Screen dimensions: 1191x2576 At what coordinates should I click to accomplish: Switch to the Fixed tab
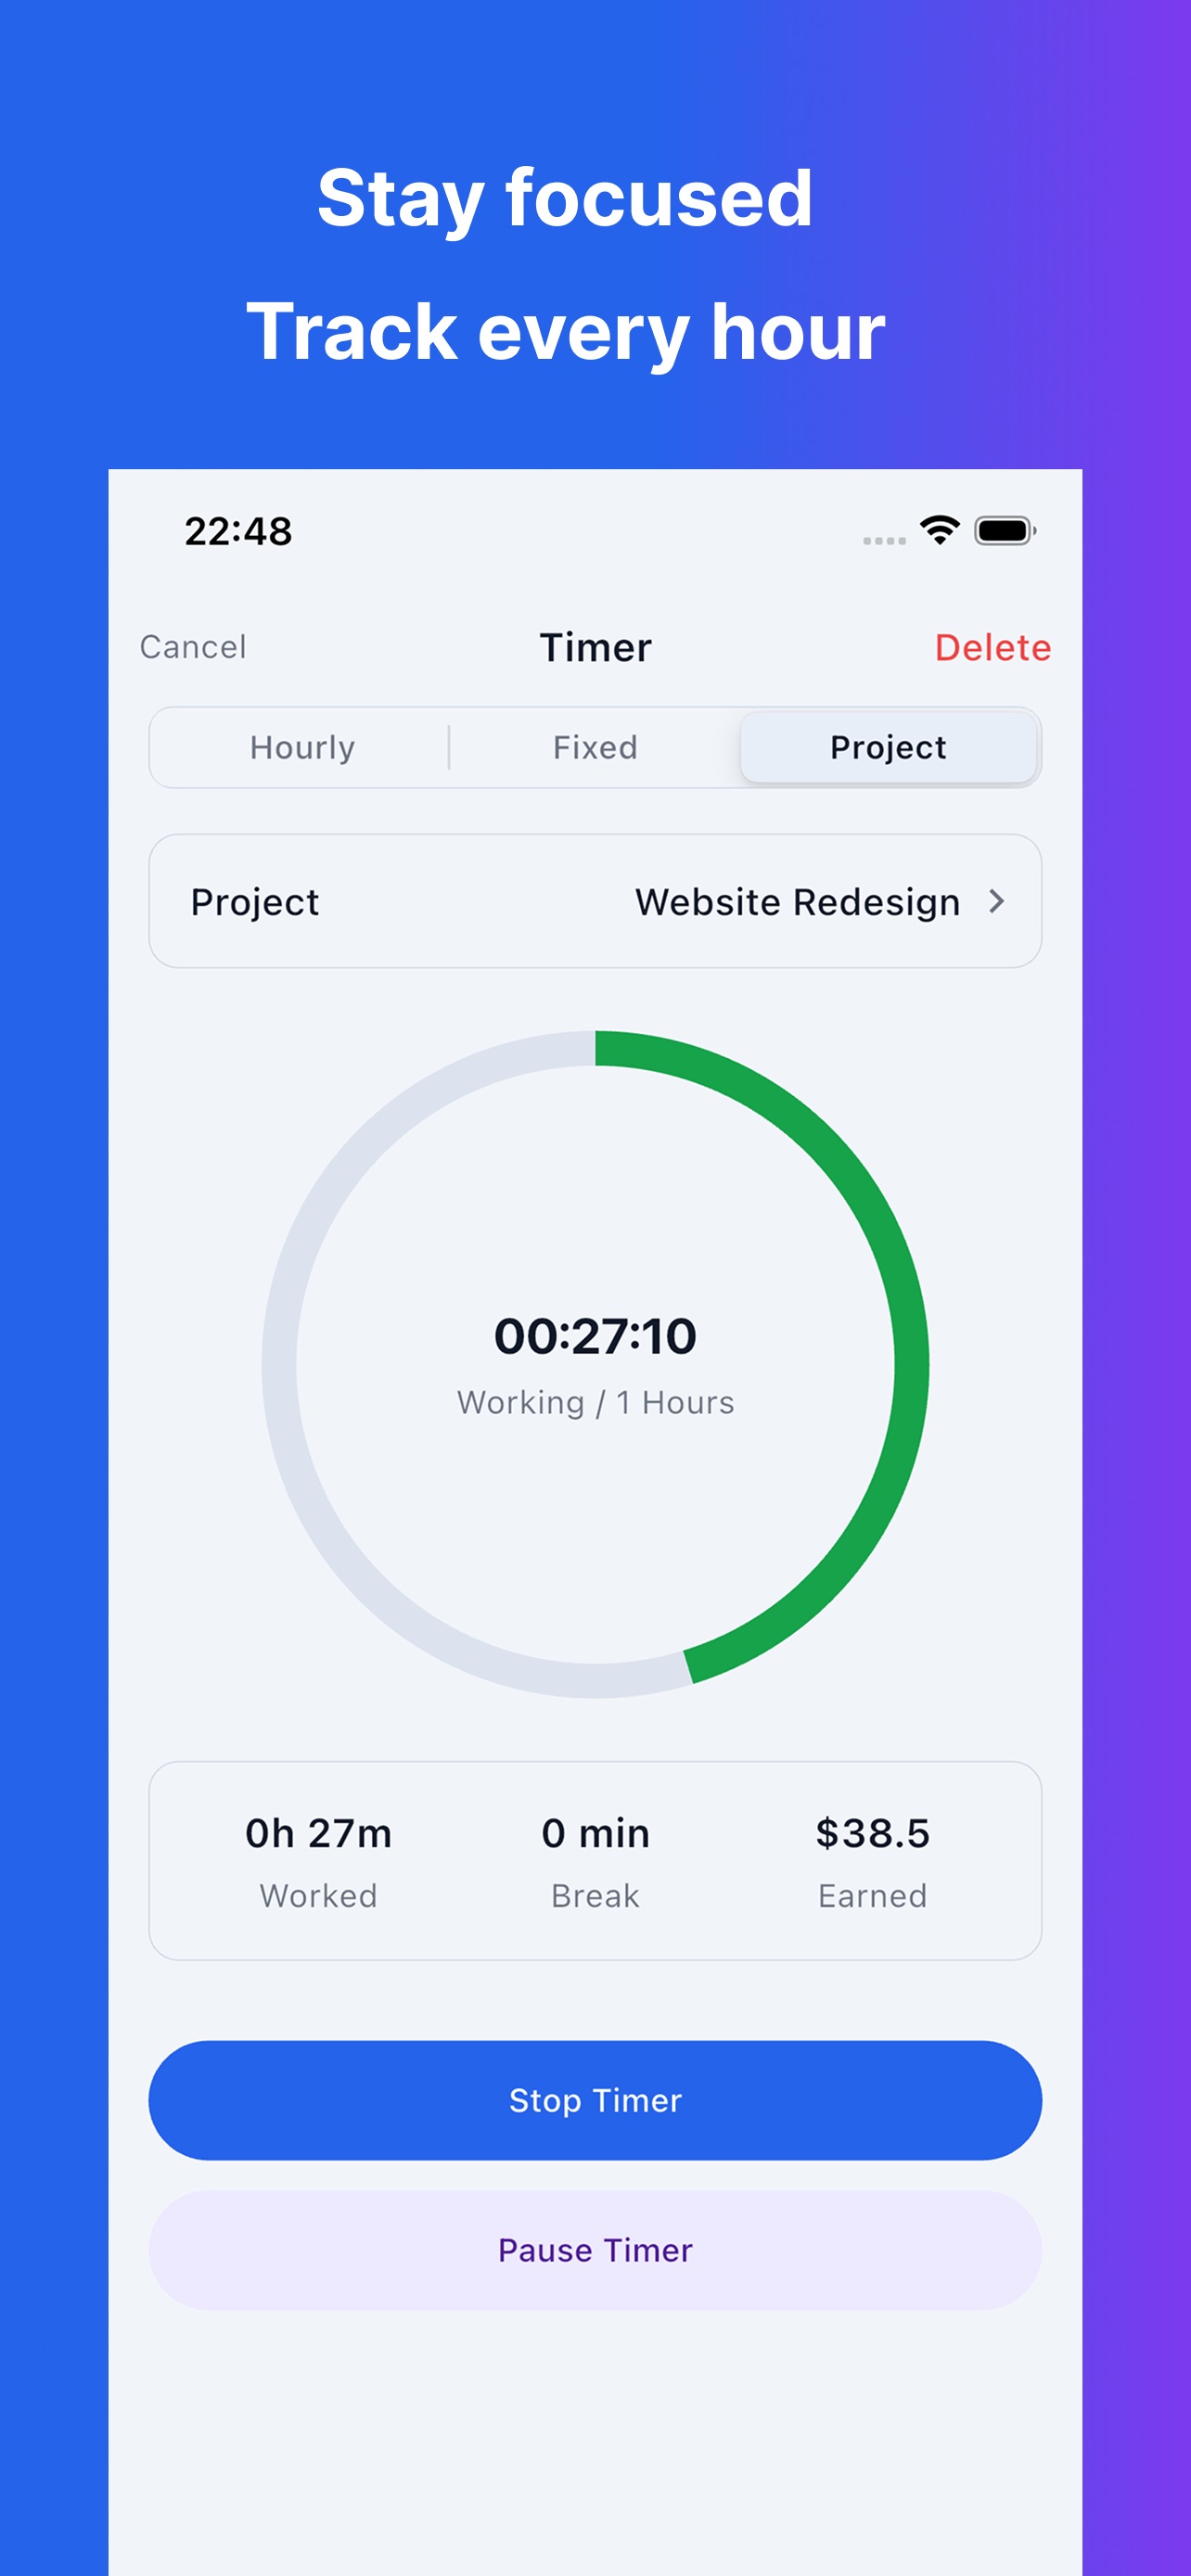click(x=595, y=747)
